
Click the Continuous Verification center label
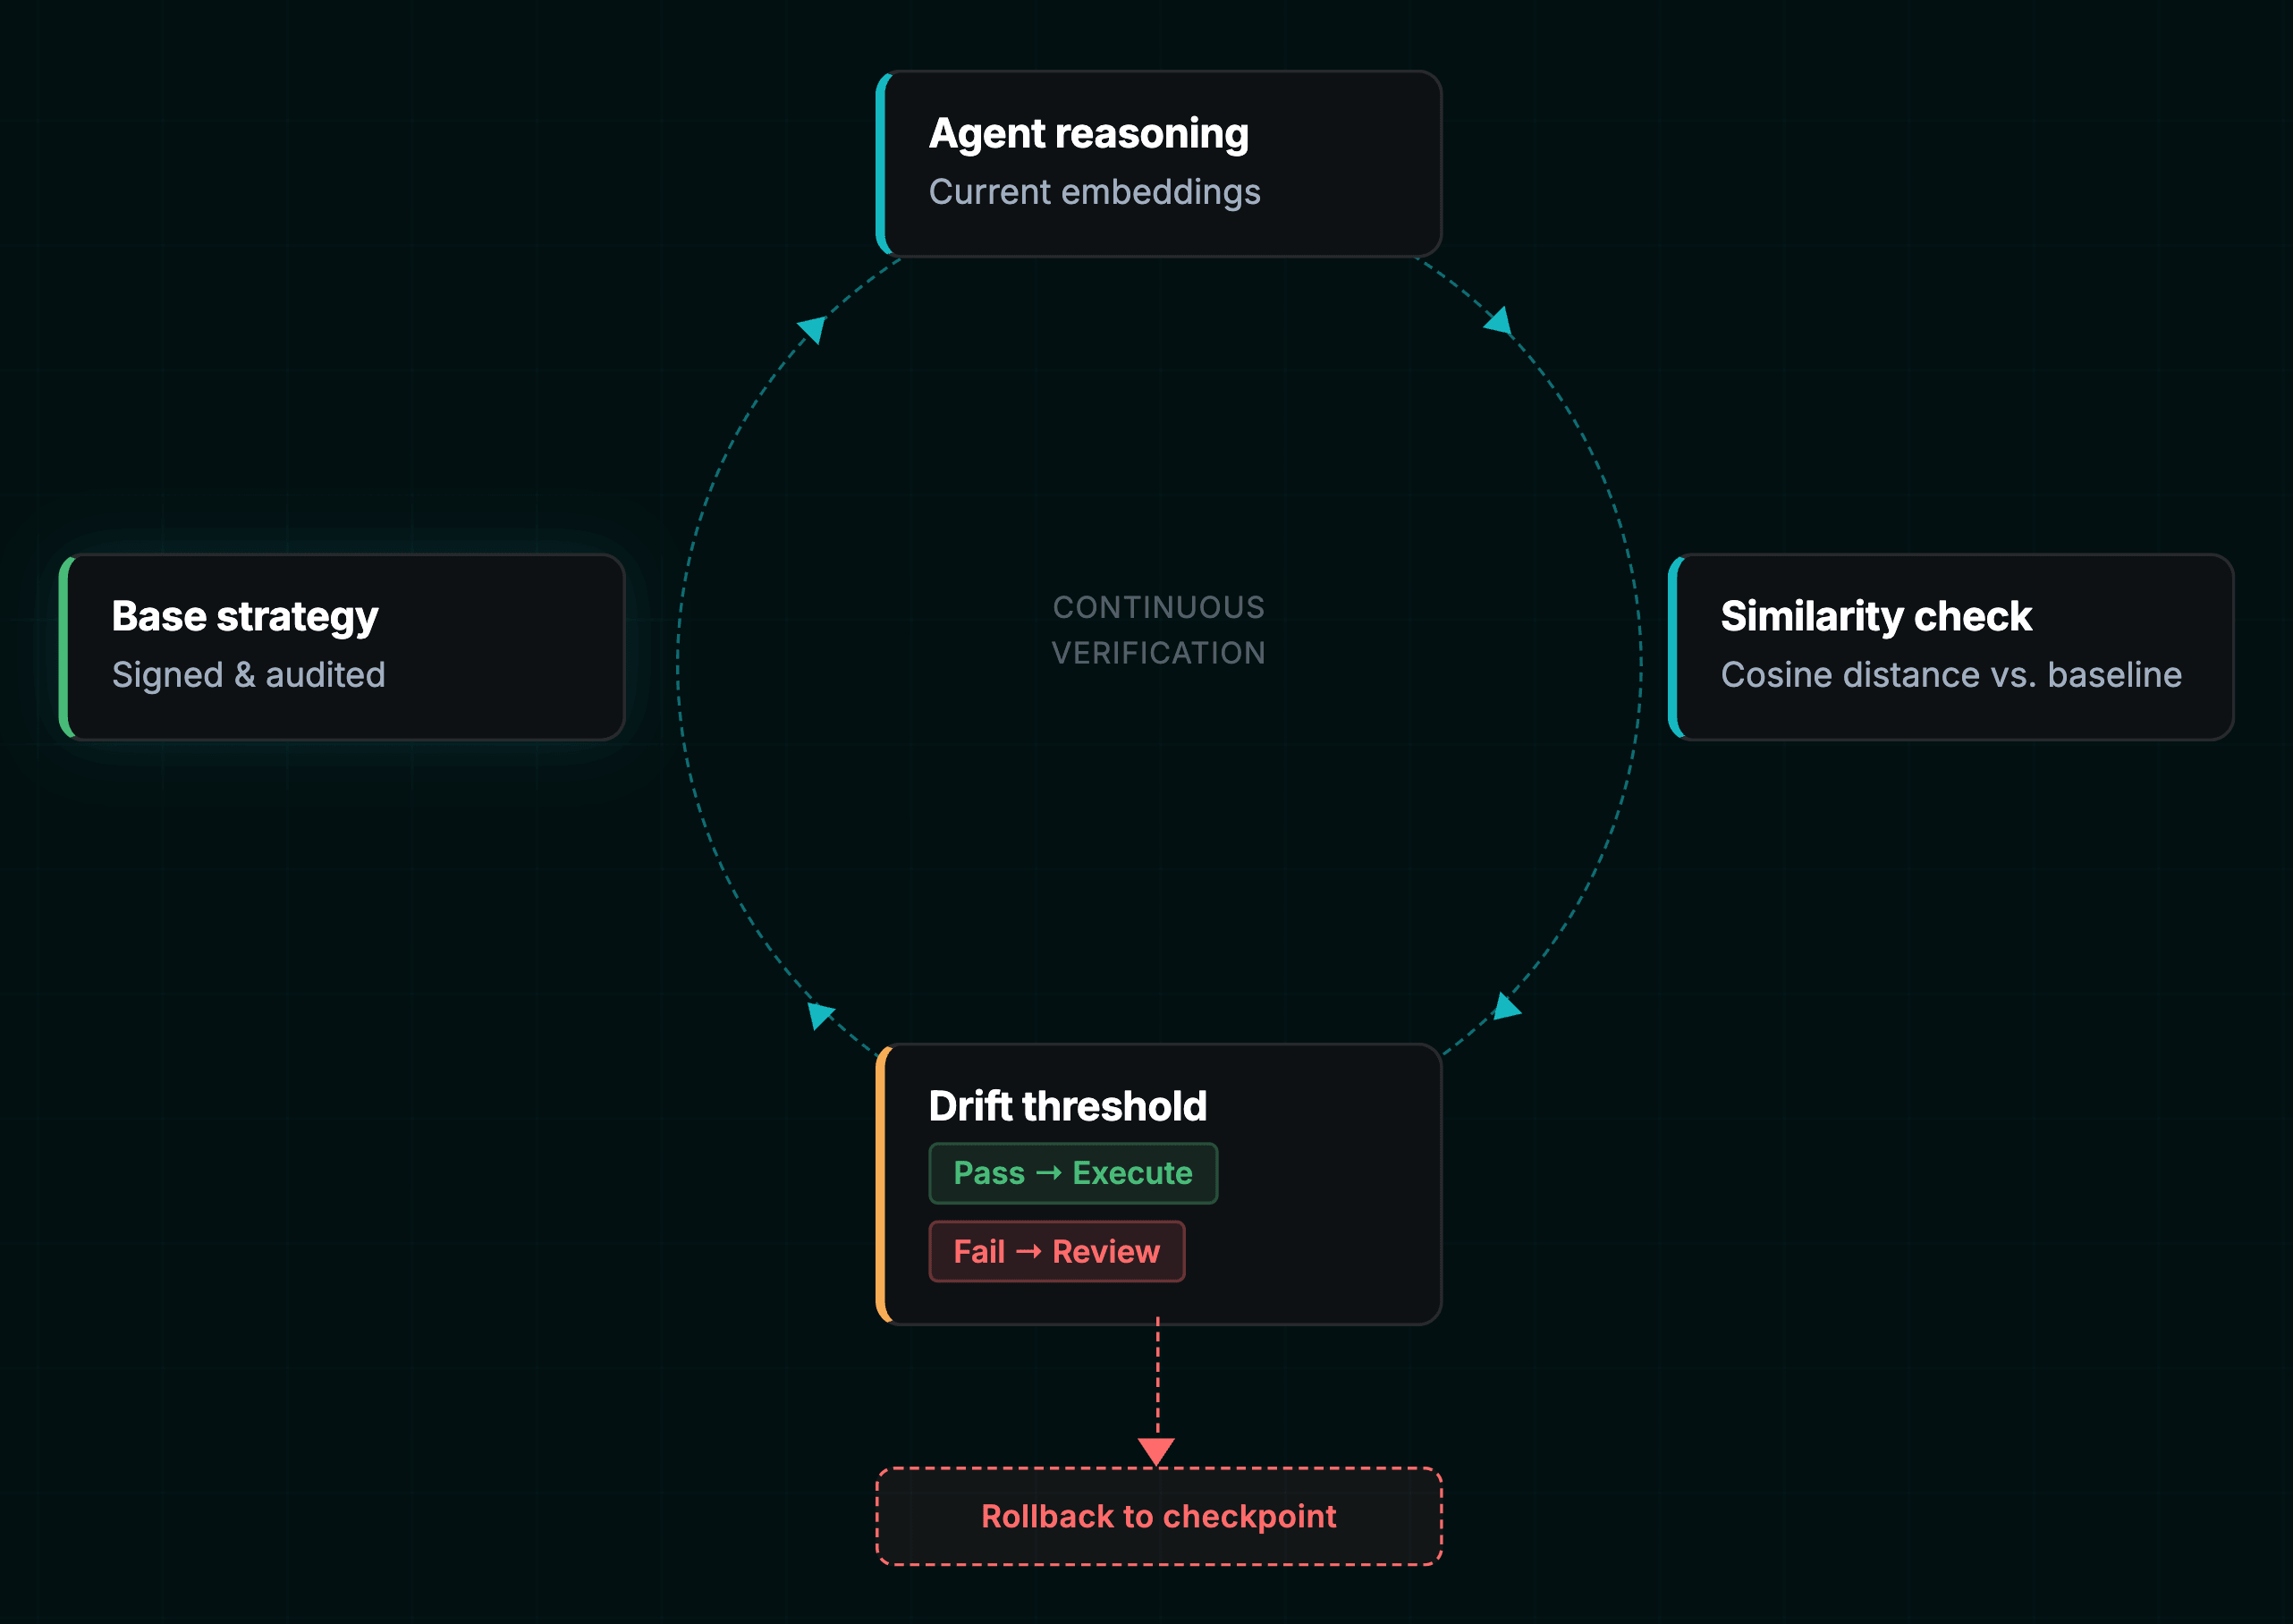pos(1158,630)
